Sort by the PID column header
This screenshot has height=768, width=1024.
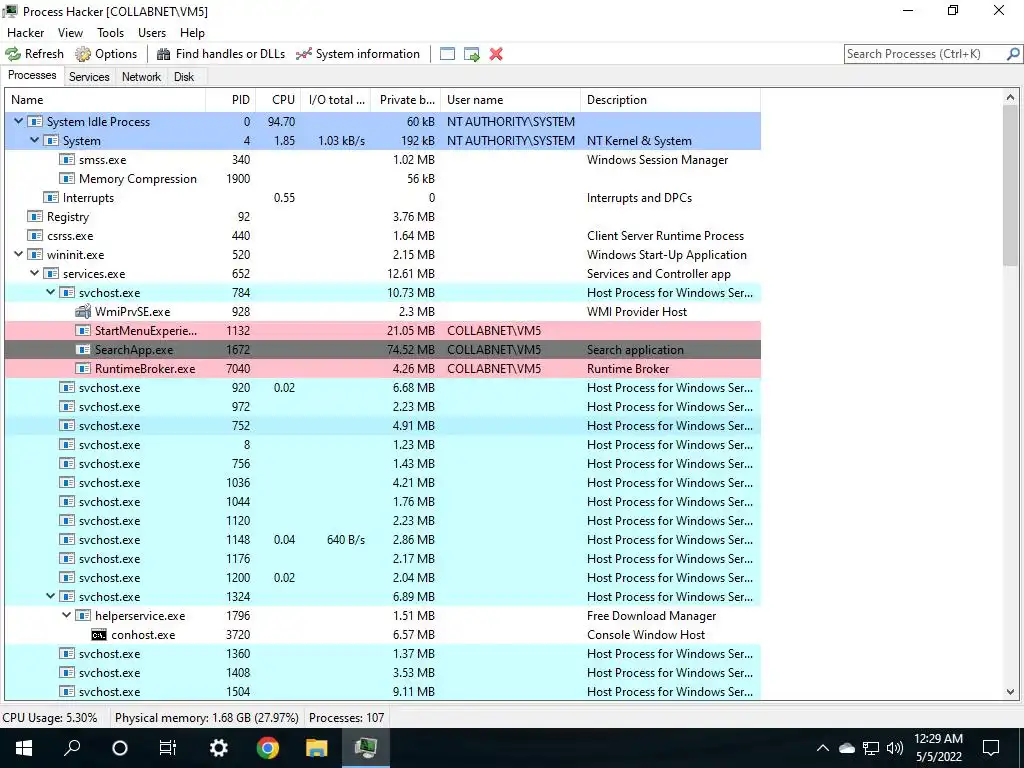[231, 100]
